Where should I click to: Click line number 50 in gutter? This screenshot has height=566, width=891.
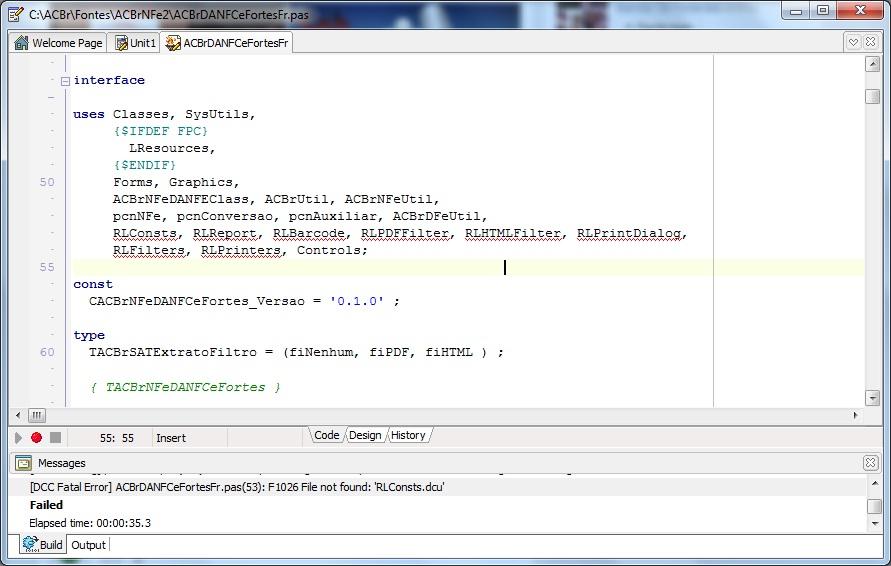click(47, 182)
